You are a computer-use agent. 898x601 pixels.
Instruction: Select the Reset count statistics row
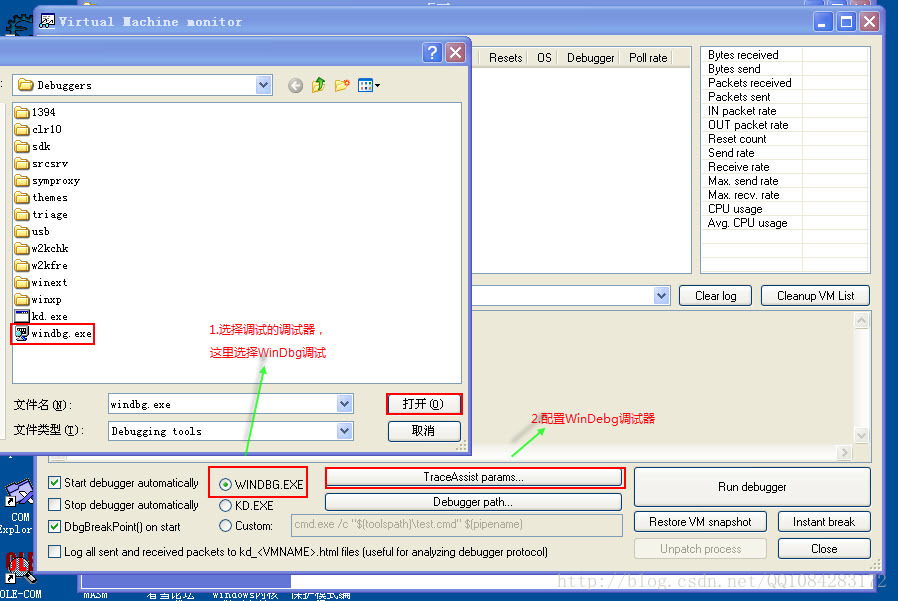pos(785,139)
